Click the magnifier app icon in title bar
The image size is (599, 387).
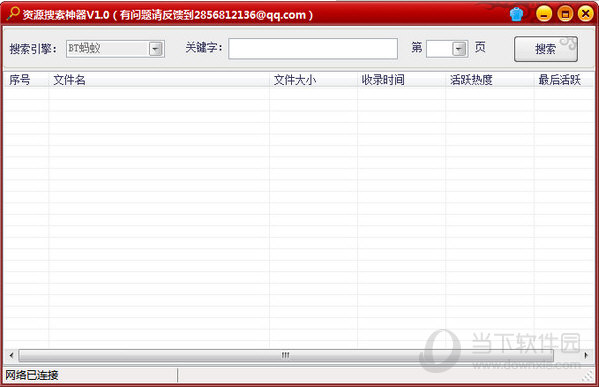coord(13,13)
